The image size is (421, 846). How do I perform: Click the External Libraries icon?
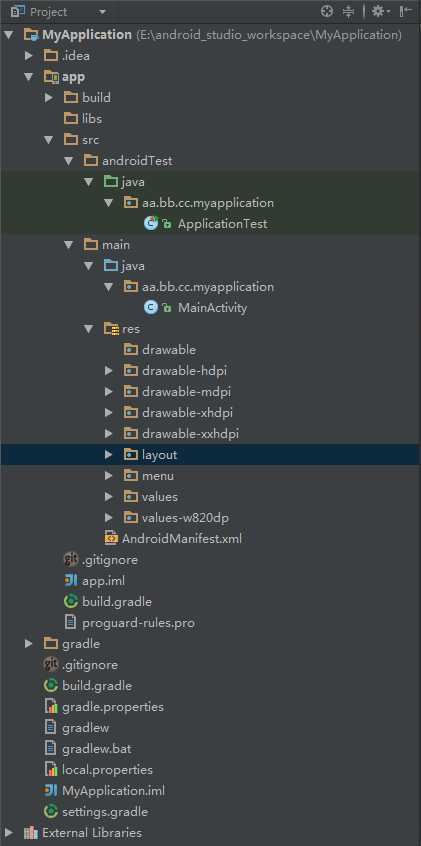point(31,833)
